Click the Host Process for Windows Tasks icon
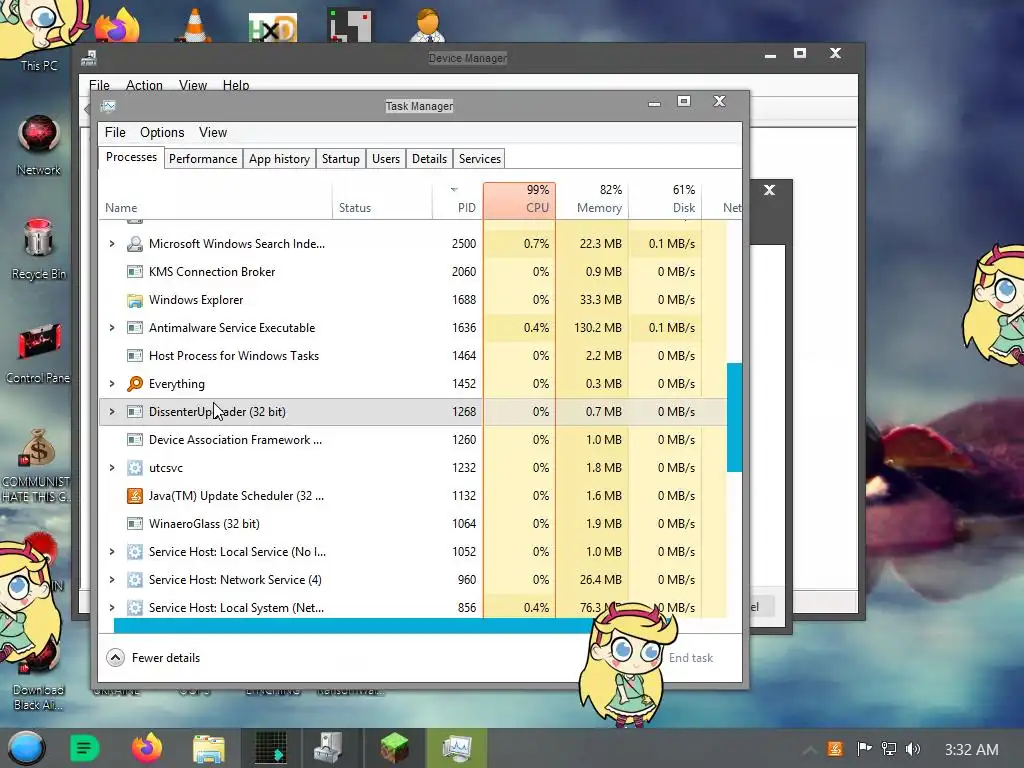The image size is (1024, 768). point(135,356)
